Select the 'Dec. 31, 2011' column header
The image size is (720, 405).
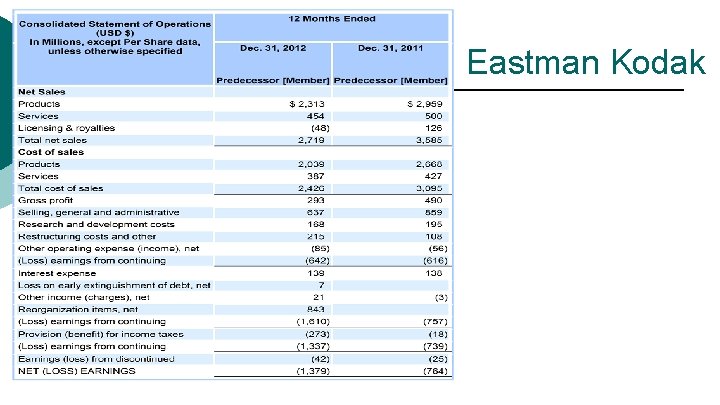[x=390, y=48]
